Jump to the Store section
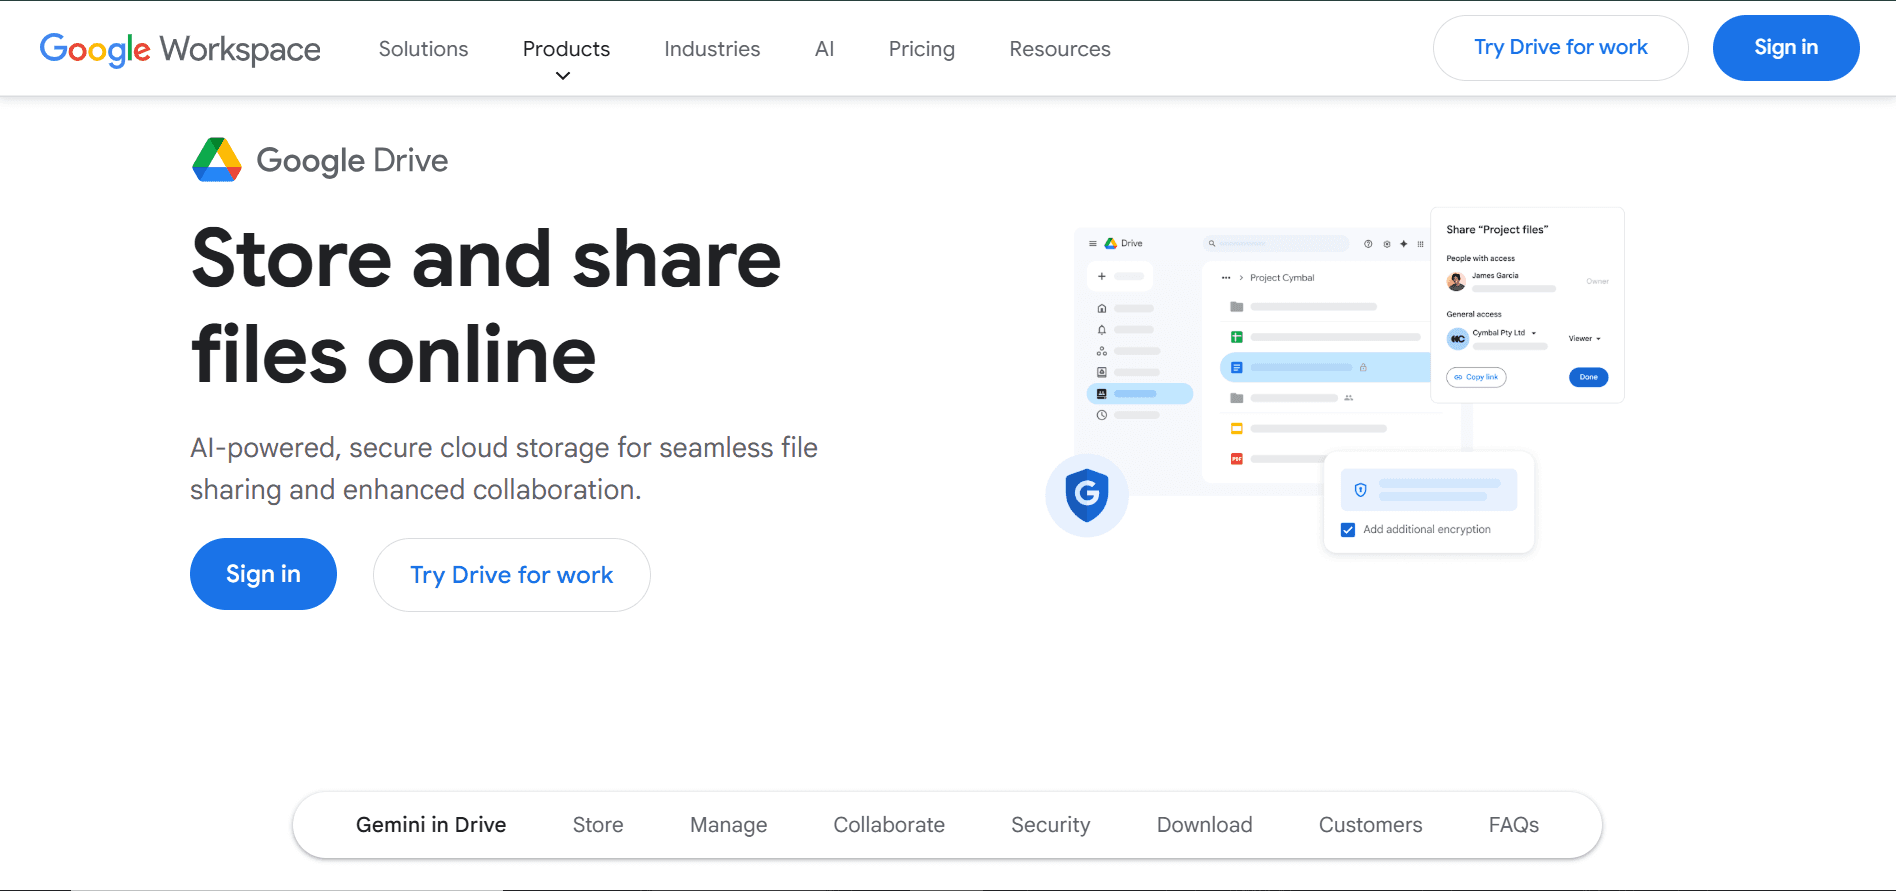Screen dimensions: 1896x891 [x=598, y=825]
